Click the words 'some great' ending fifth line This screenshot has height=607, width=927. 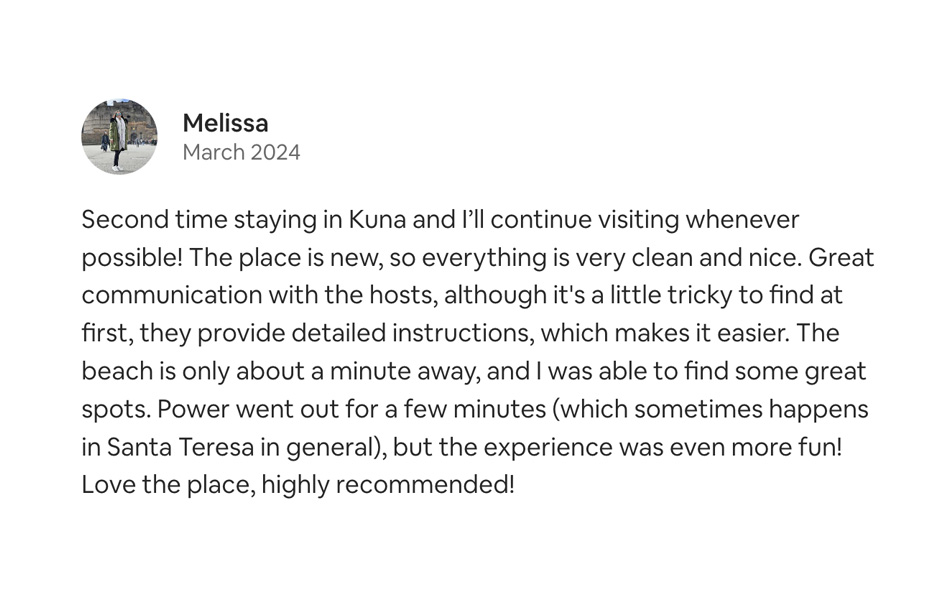pos(800,372)
